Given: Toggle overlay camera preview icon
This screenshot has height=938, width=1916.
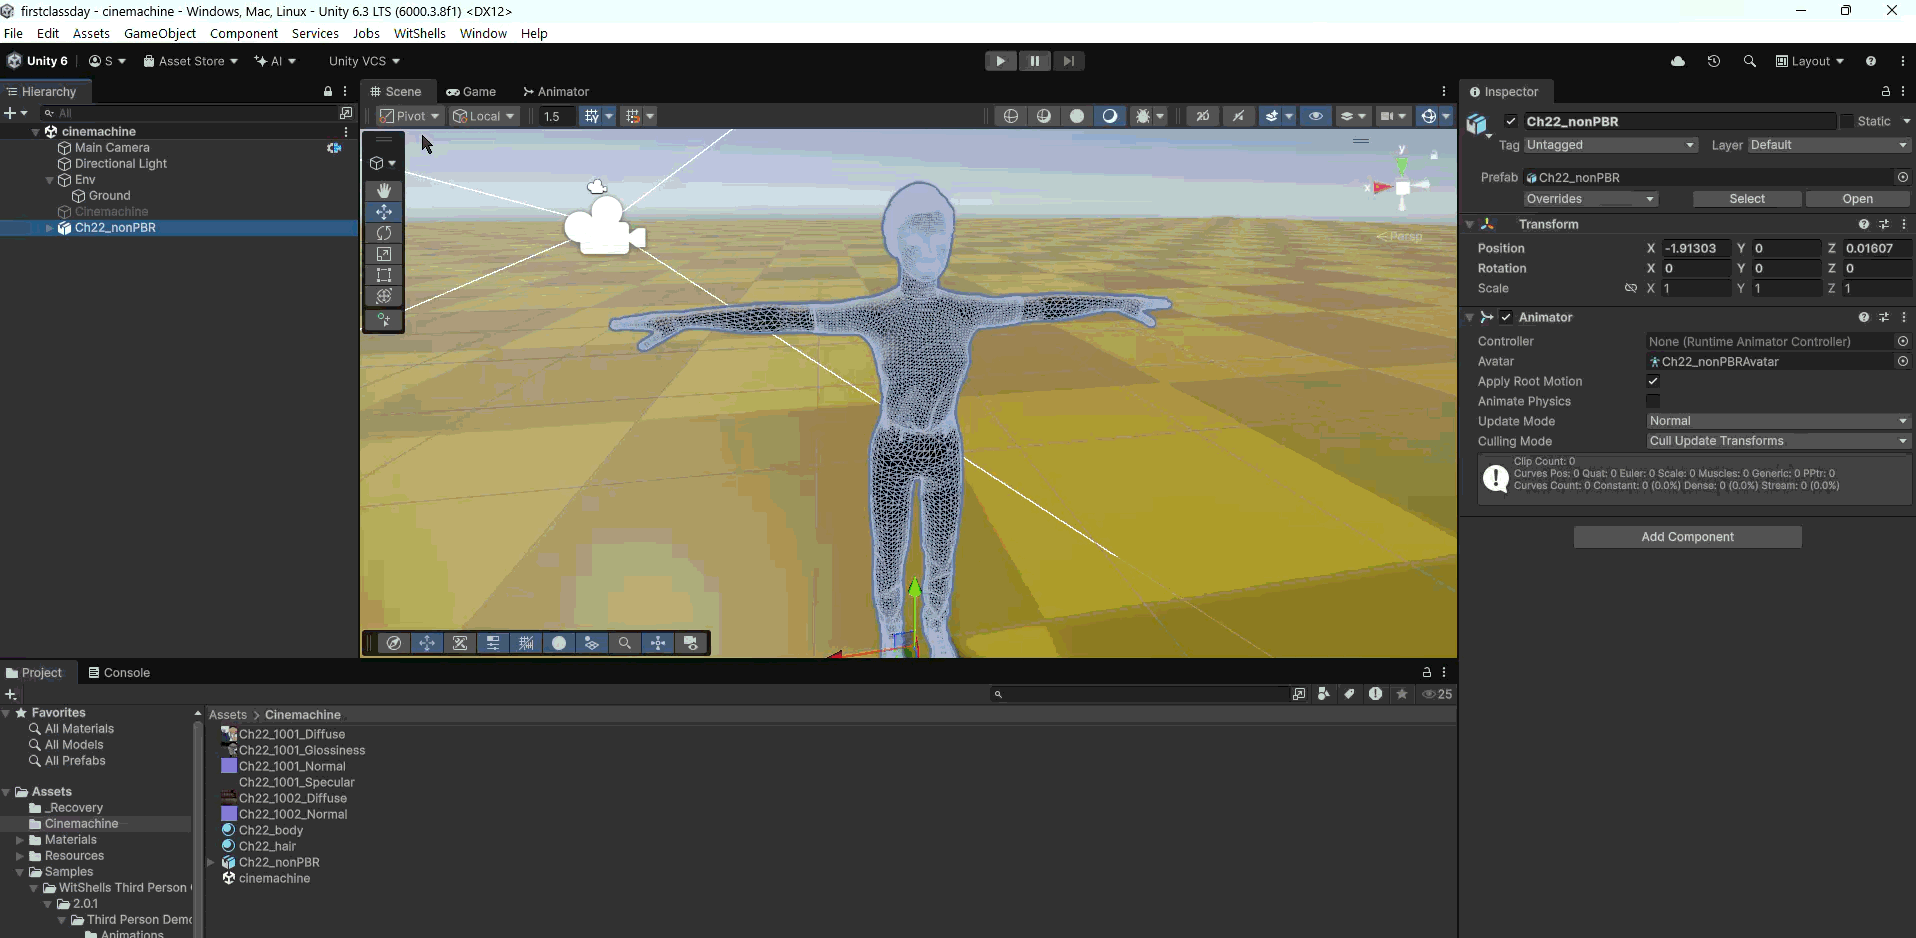Looking at the screenshot, I should point(691,643).
